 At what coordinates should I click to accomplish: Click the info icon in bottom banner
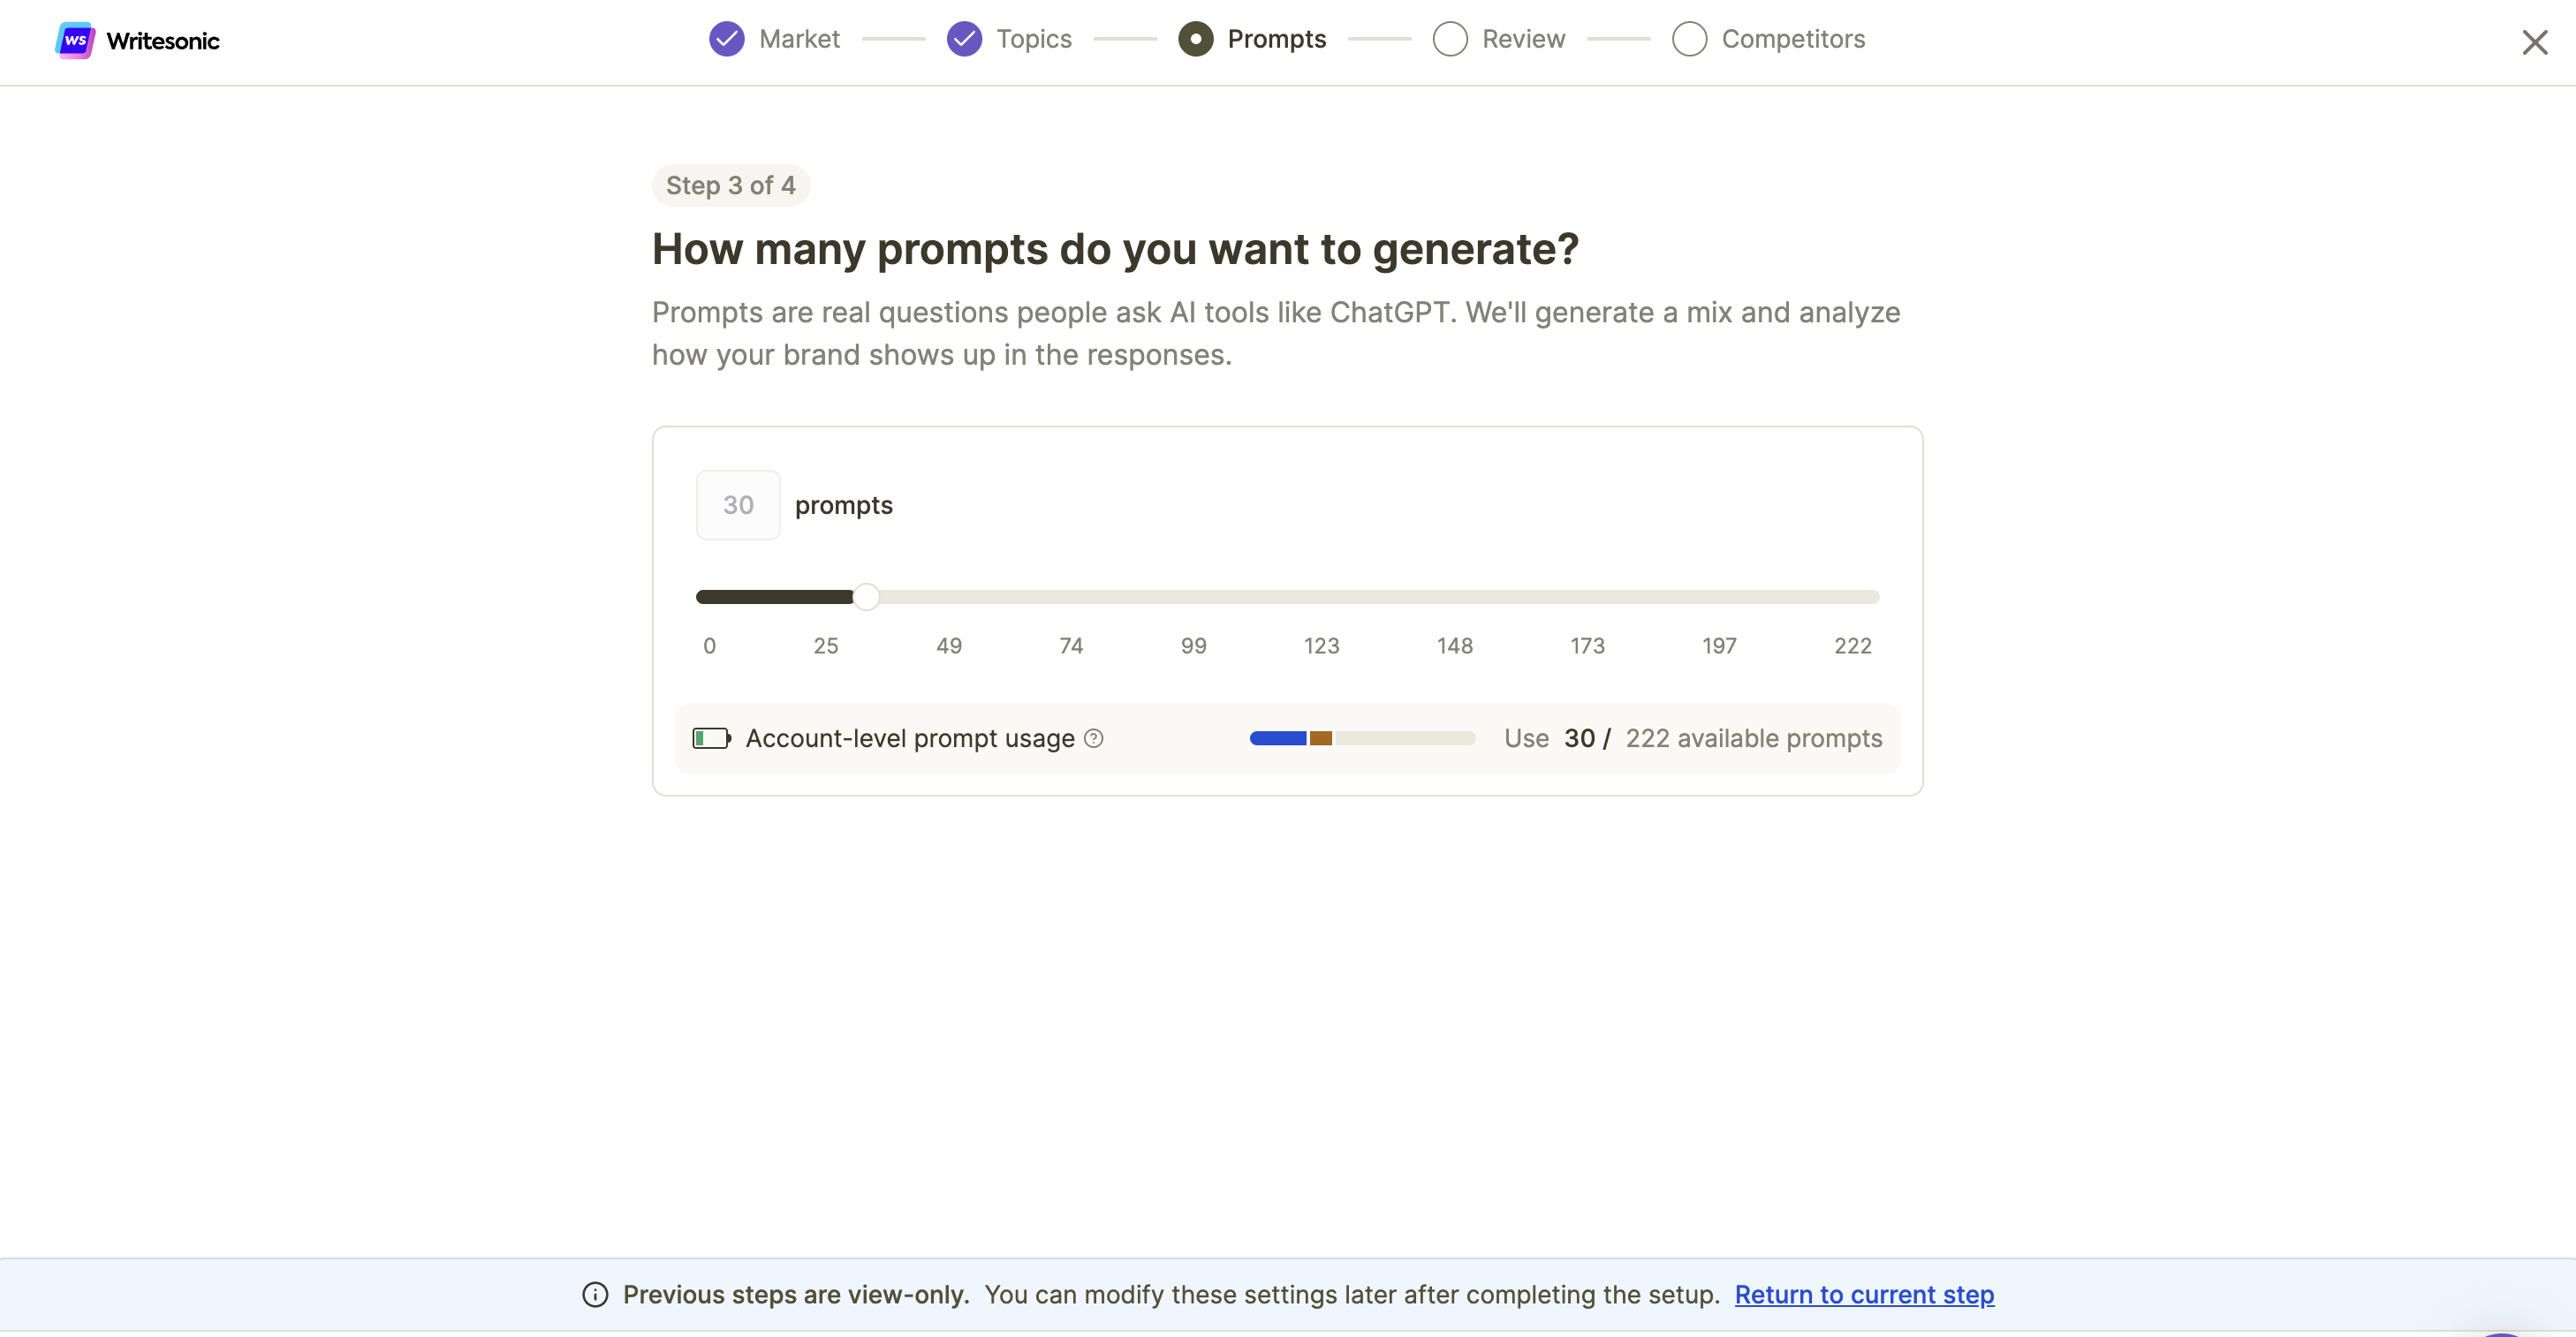click(x=595, y=1294)
